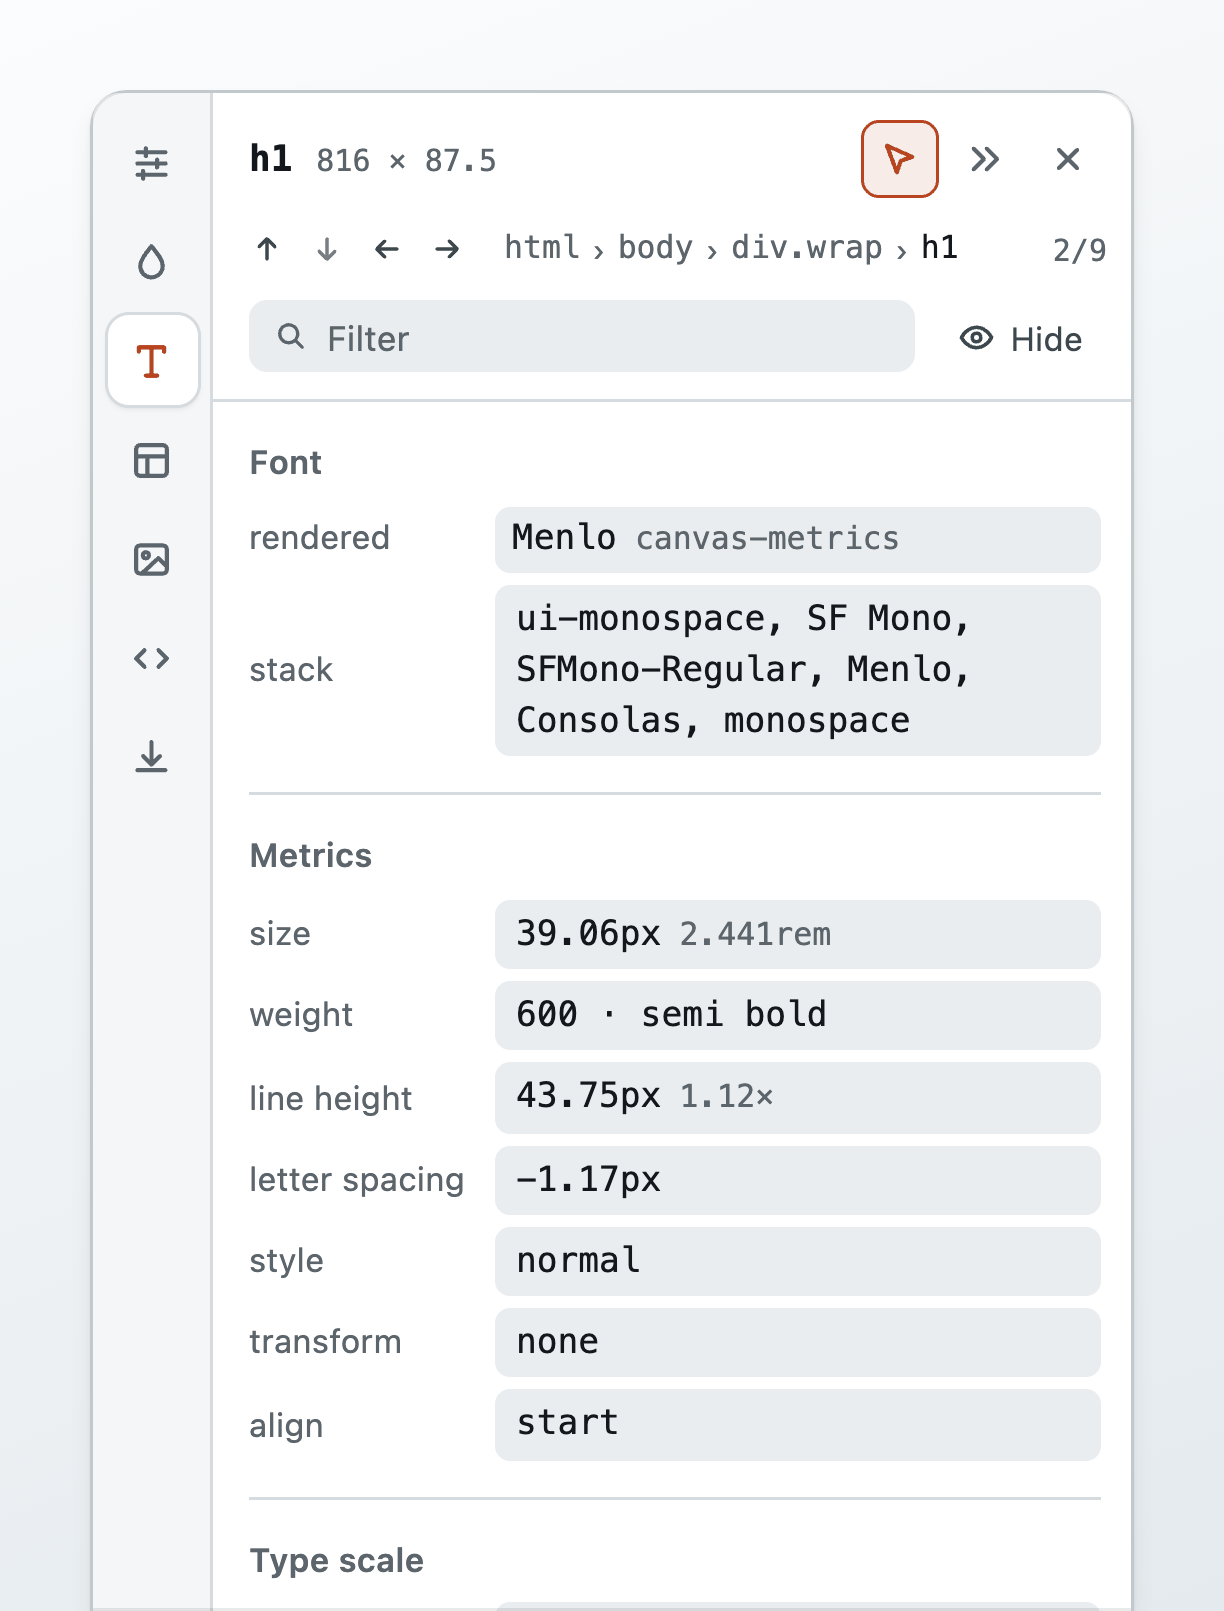Navigate to child element with down arrow
Screen dimensions: 1224x1611
point(327,248)
